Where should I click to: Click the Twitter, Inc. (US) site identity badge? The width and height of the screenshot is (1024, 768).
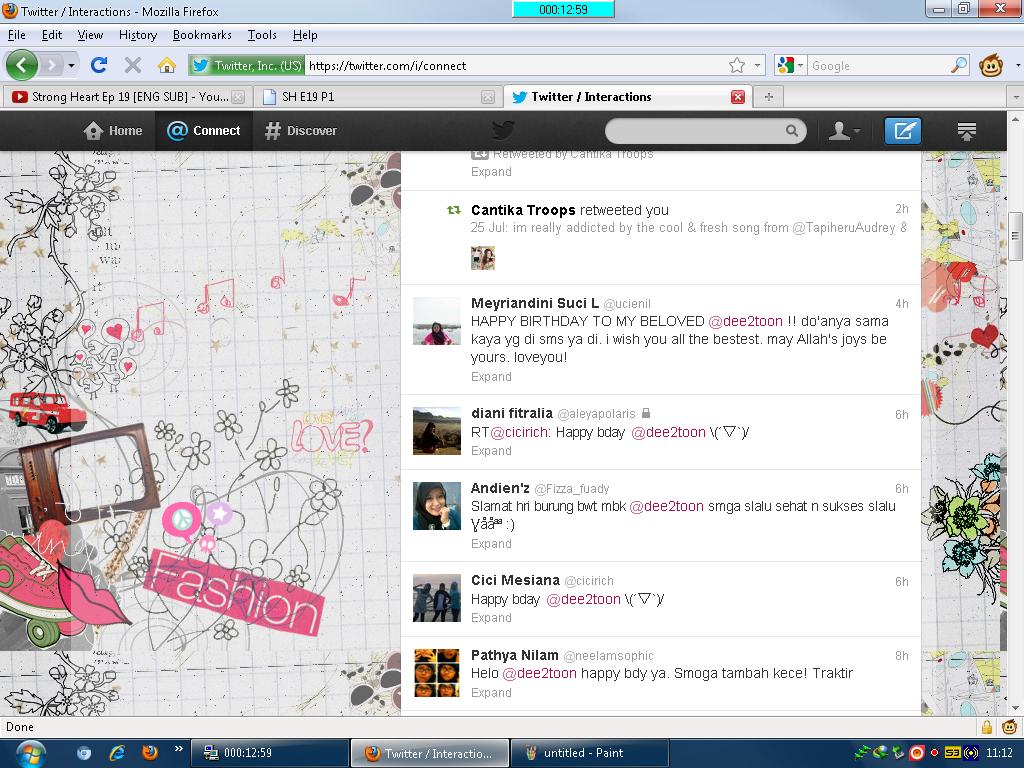tap(246, 65)
